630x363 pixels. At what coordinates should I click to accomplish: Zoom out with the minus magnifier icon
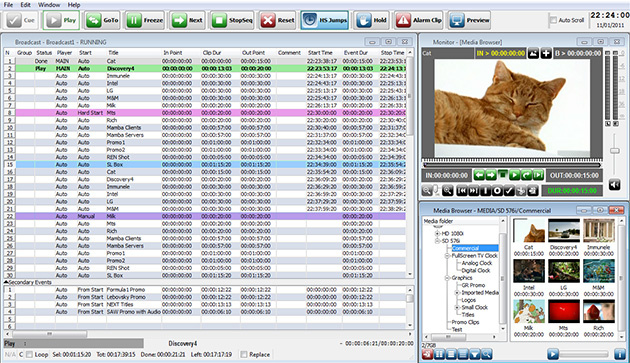[x=427, y=191]
